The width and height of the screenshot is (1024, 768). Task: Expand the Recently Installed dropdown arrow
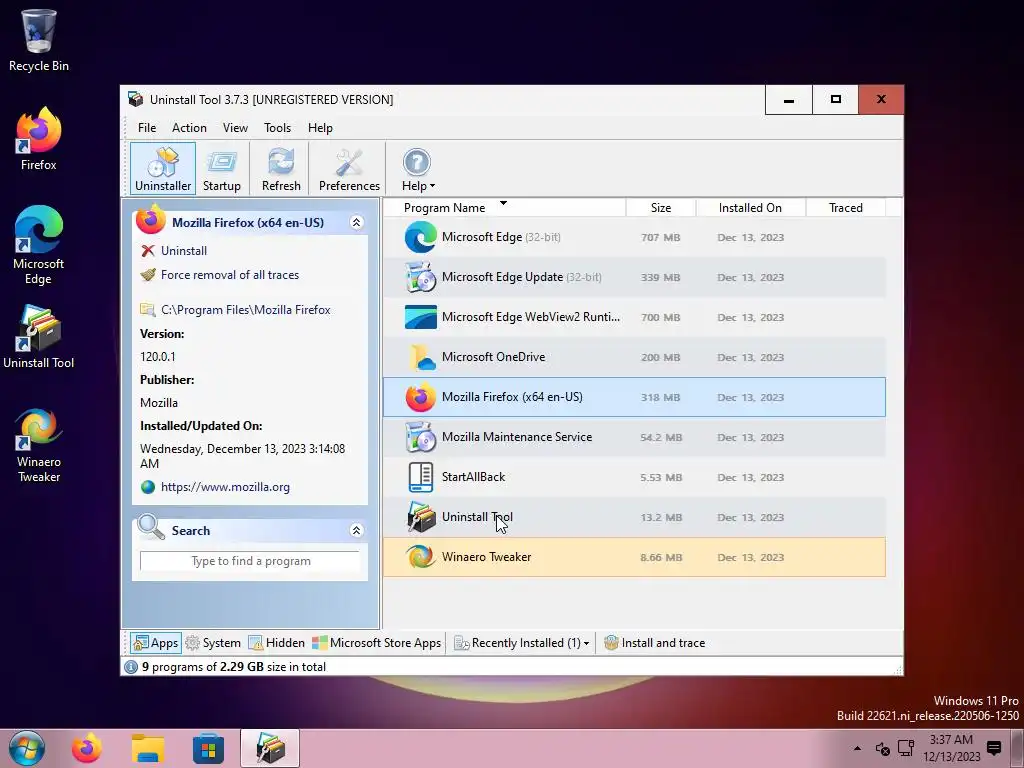click(586, 643)
